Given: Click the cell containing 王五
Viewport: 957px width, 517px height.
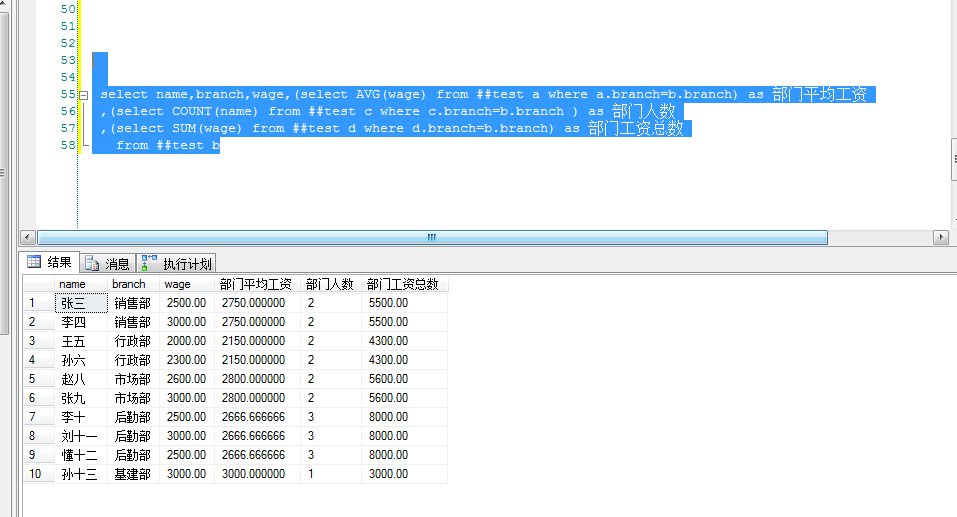Looking at the screenshot, I should click(81, 341).
